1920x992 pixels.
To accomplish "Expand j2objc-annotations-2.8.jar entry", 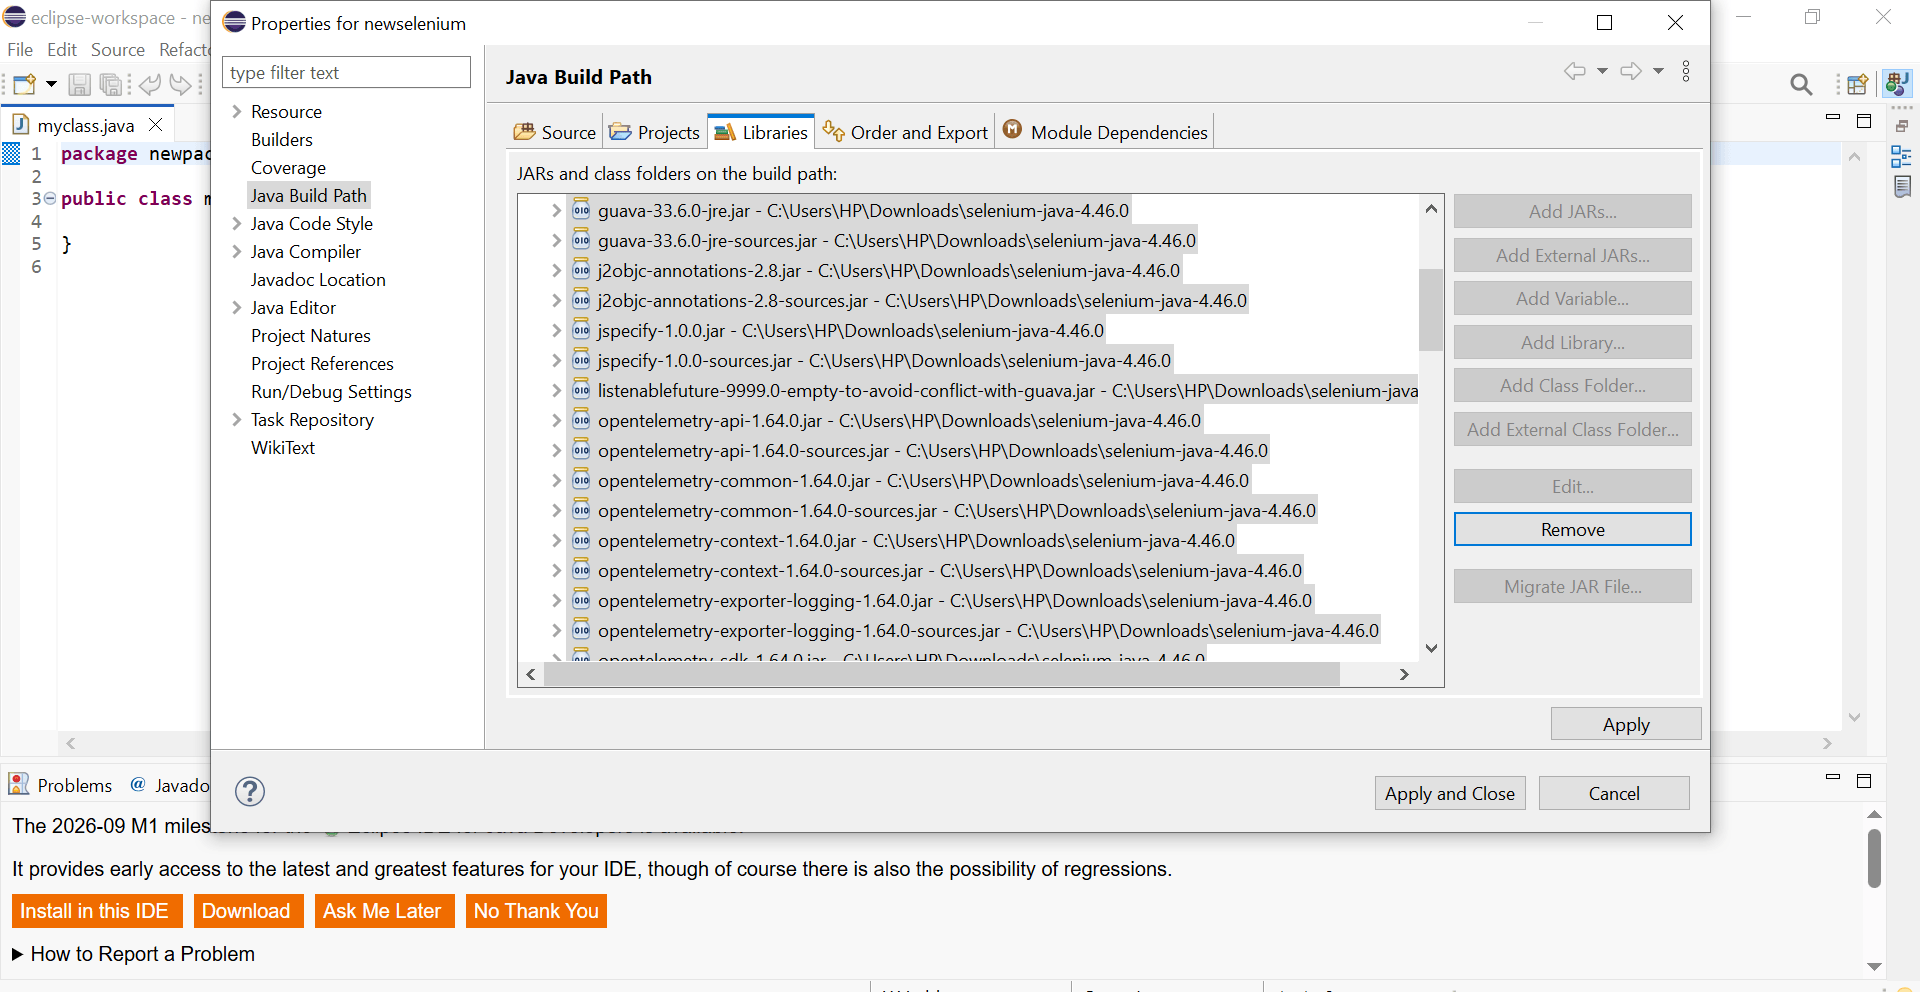I will (556, 270).
